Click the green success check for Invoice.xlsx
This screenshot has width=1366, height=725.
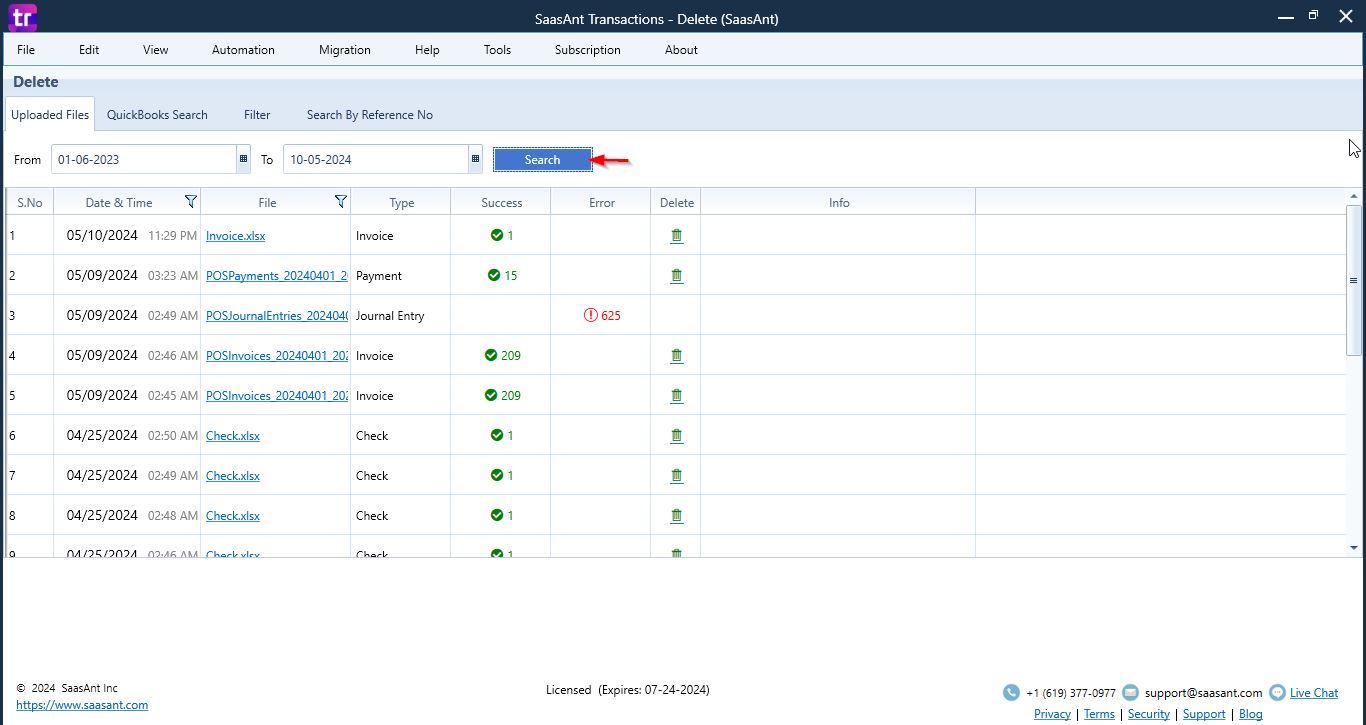496,235
